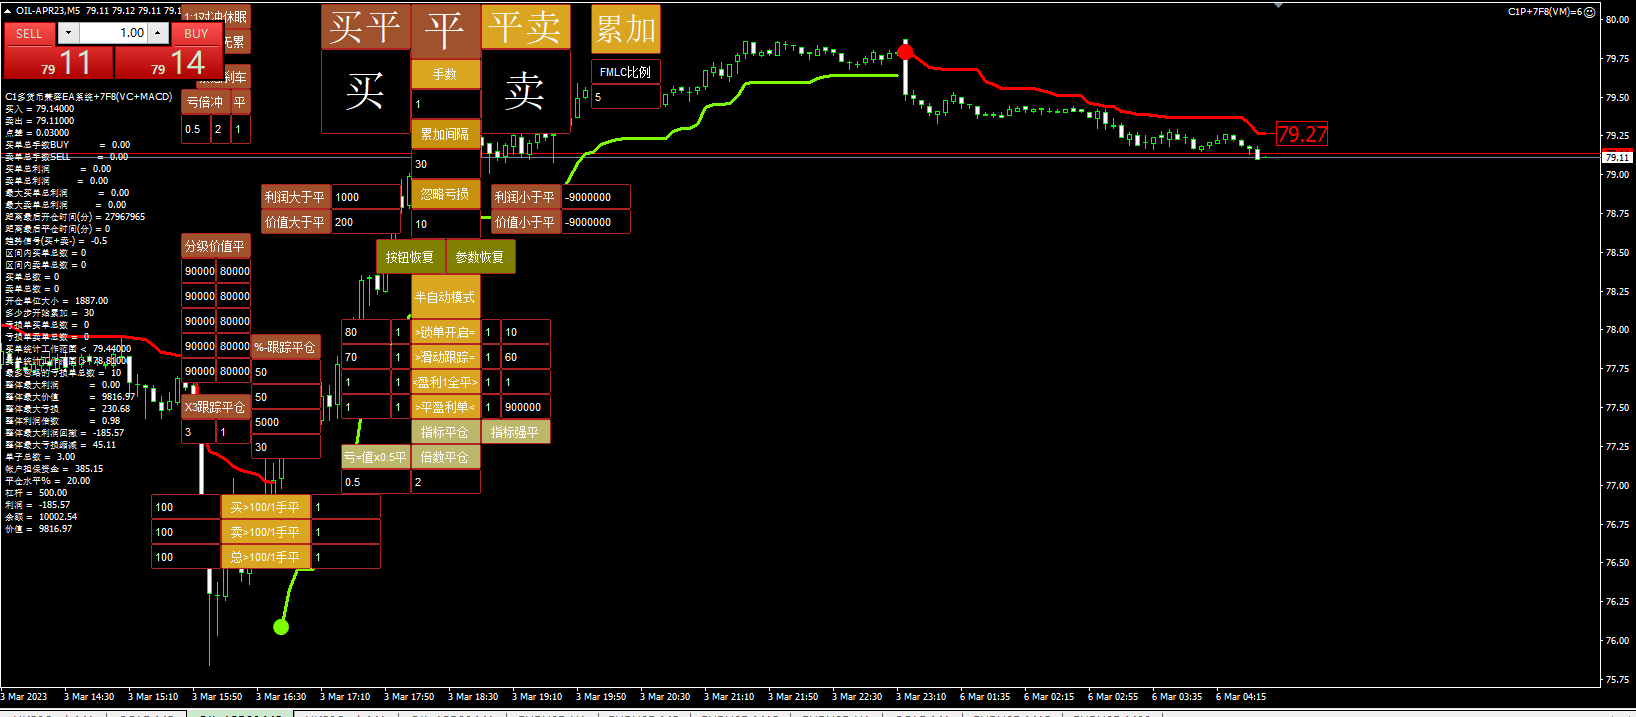This screenshot has height=717, width=1636.
Task: Toggle the 半自动模式 semi-auto mode
Action: point(446,297)
